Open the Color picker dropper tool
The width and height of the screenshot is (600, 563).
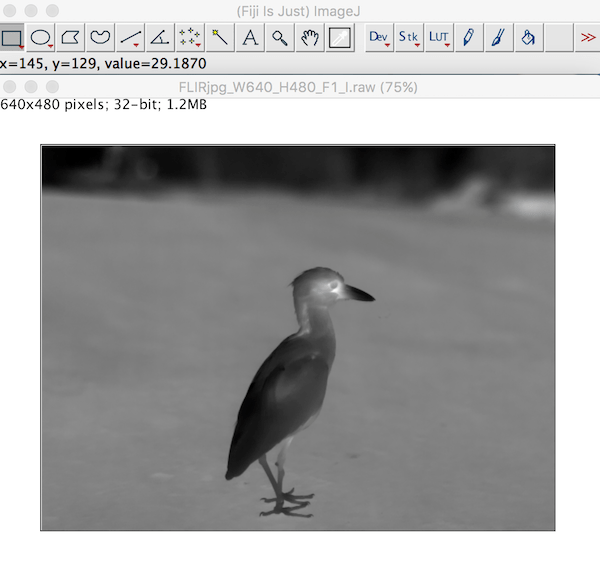pyautogui.click(x=340, y=38)
